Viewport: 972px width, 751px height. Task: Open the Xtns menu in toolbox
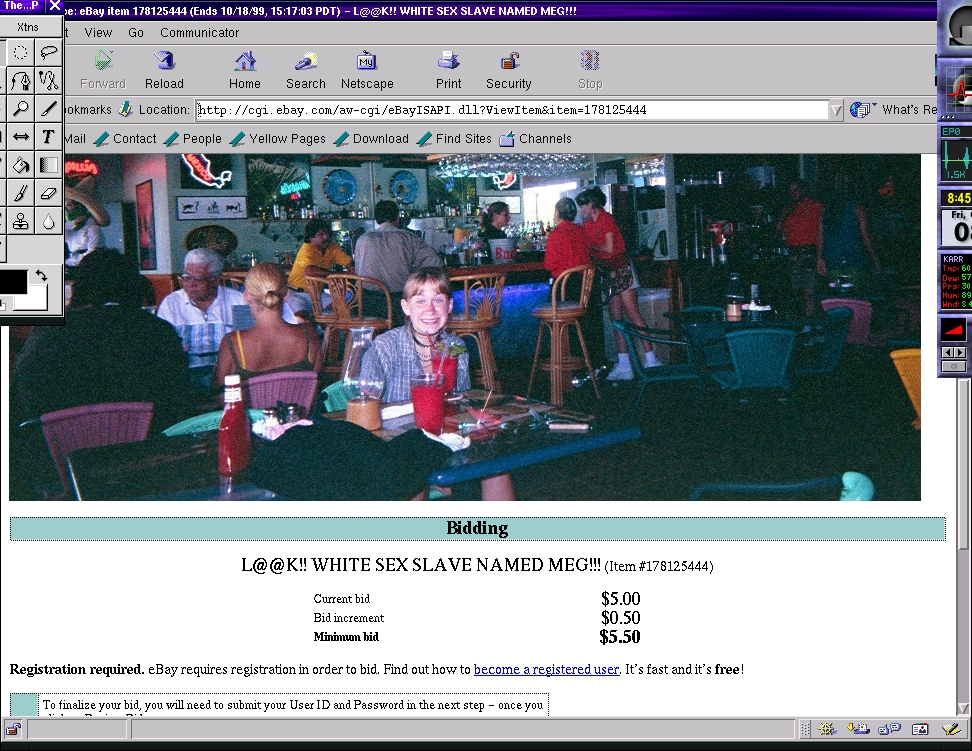pos(28,27)
